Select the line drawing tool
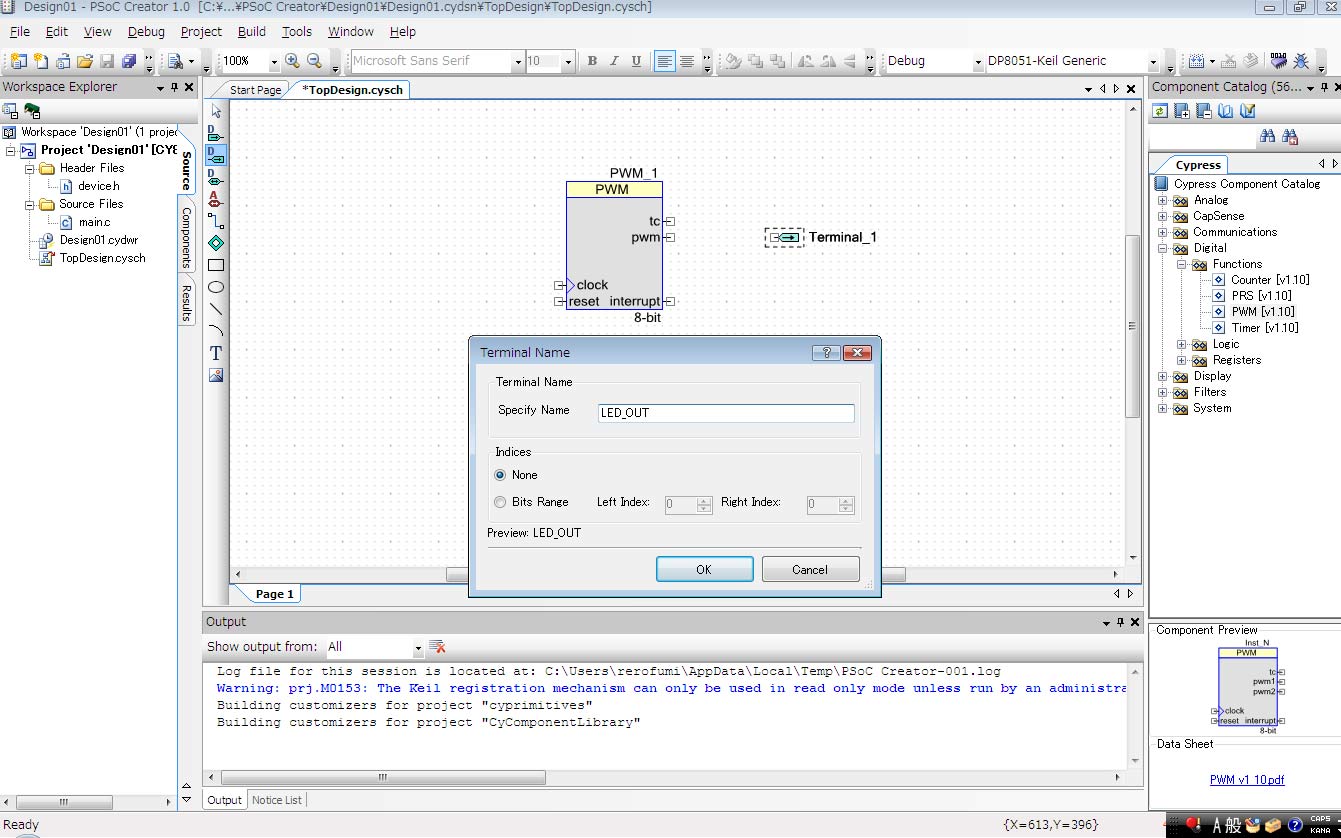Screen dimensions: 1341x838 coord(216,309)
